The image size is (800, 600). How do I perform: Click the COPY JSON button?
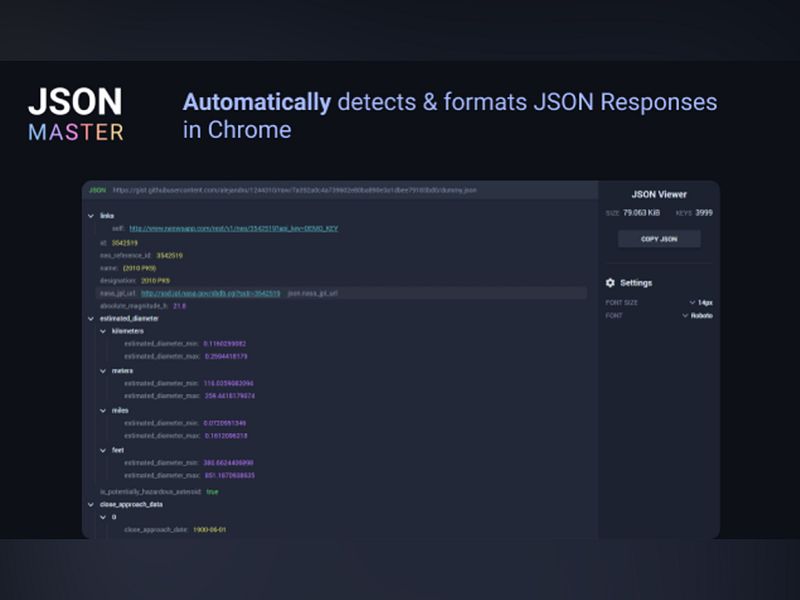659,239
